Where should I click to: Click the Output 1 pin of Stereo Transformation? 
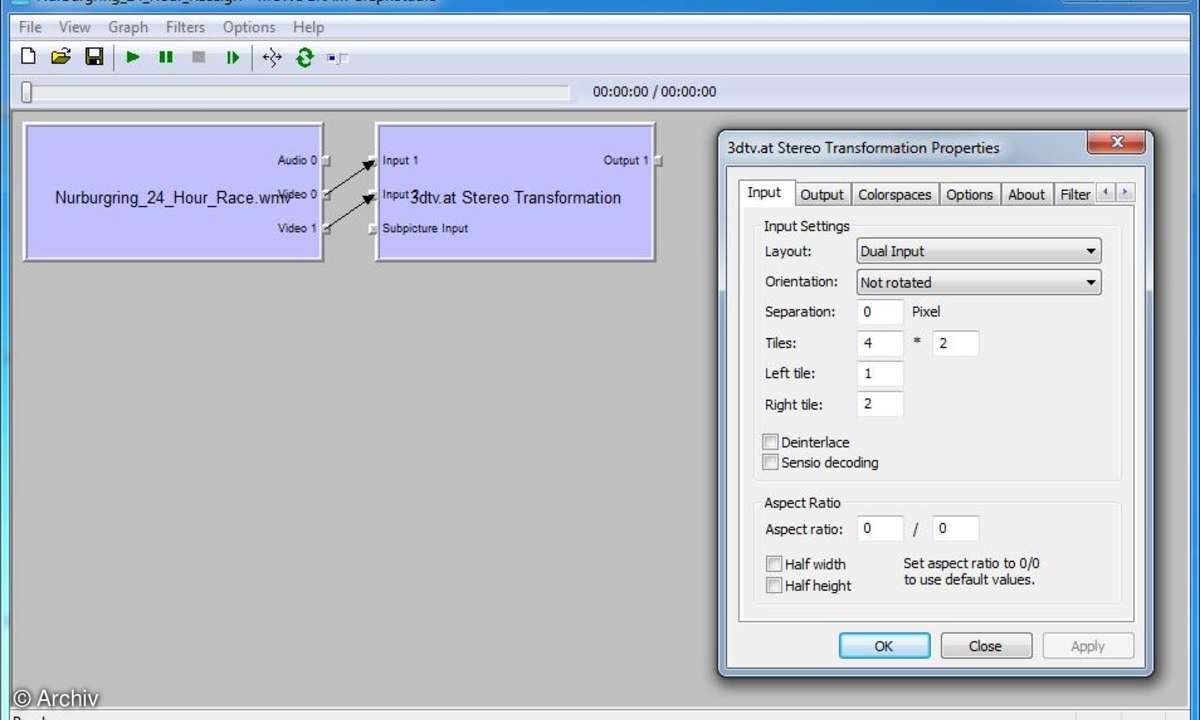pyautogui.click(x=658, y=161)
